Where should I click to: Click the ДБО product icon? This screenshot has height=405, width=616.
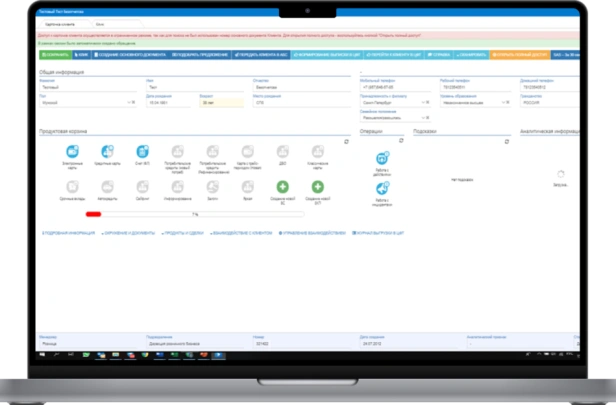tap(282, 151)
